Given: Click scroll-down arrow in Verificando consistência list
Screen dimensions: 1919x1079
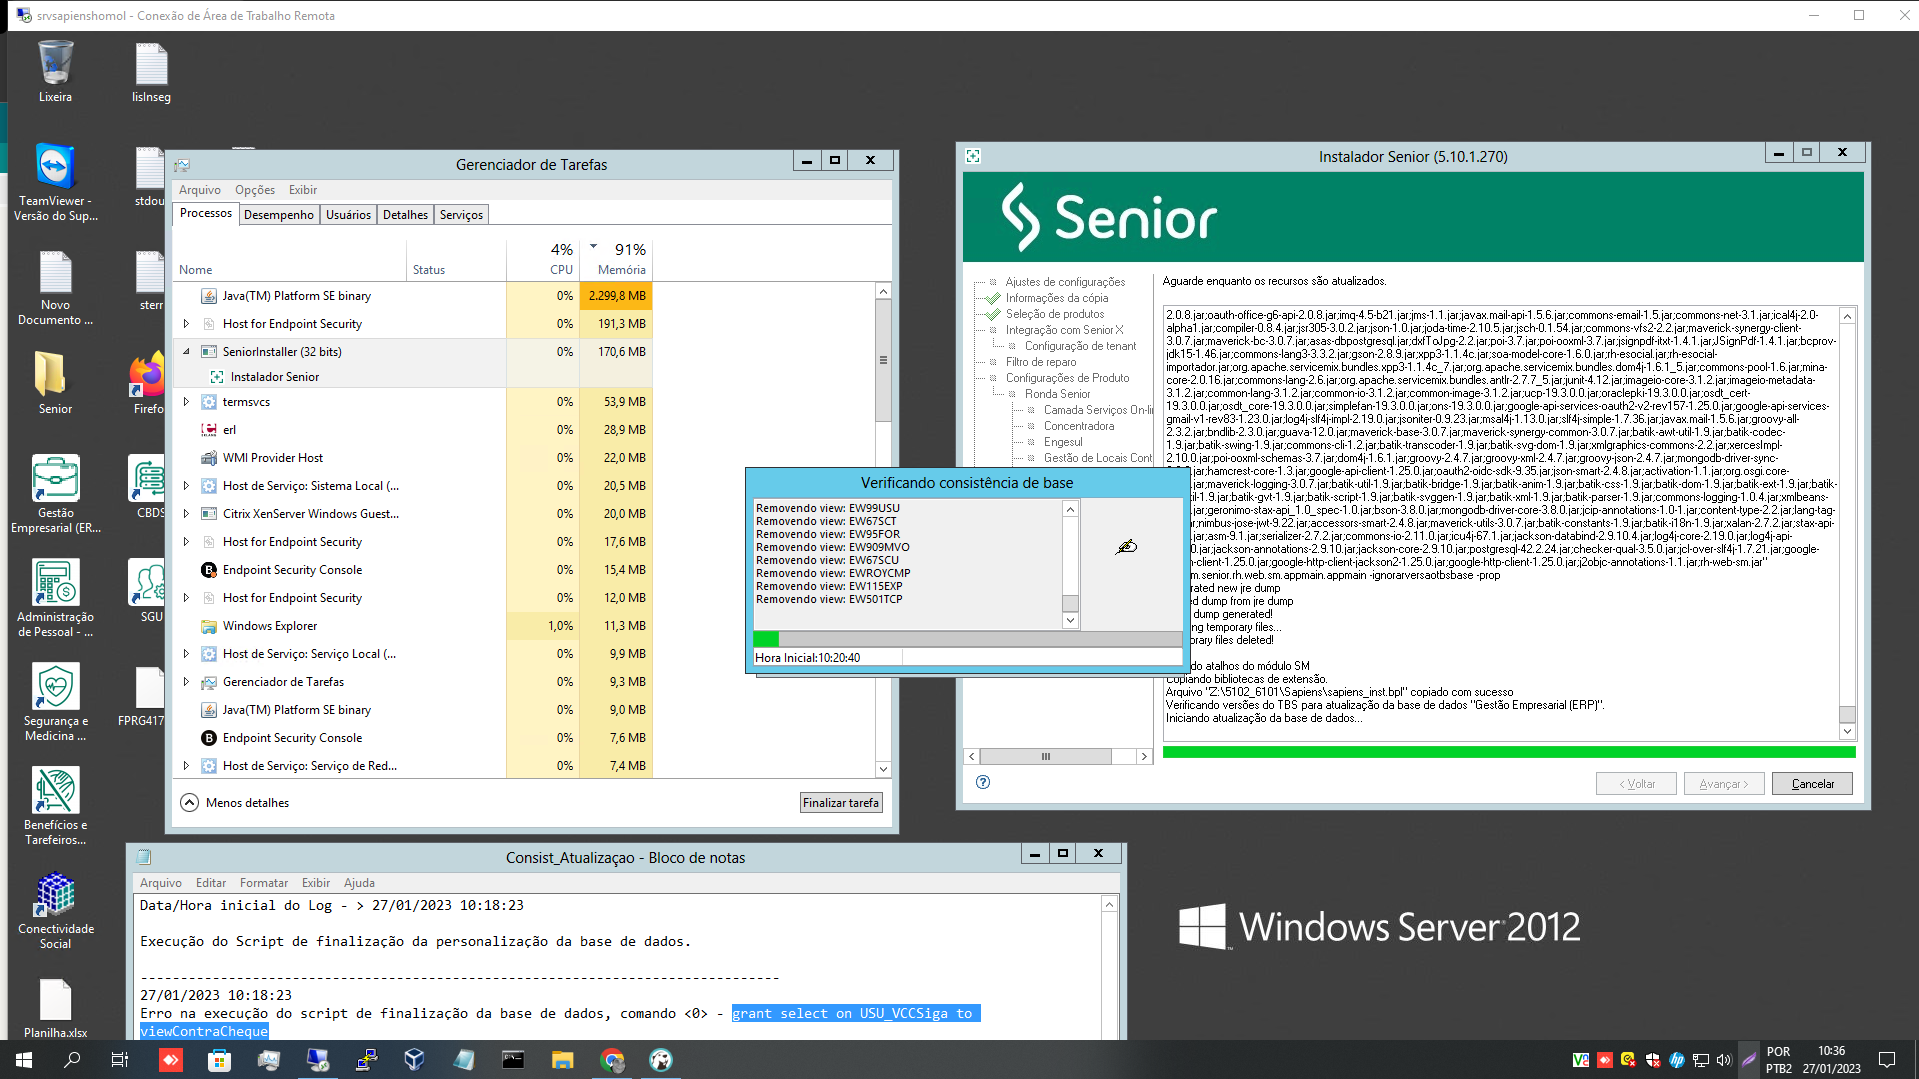Looking at the screenshot, I should pos(1070,620).
